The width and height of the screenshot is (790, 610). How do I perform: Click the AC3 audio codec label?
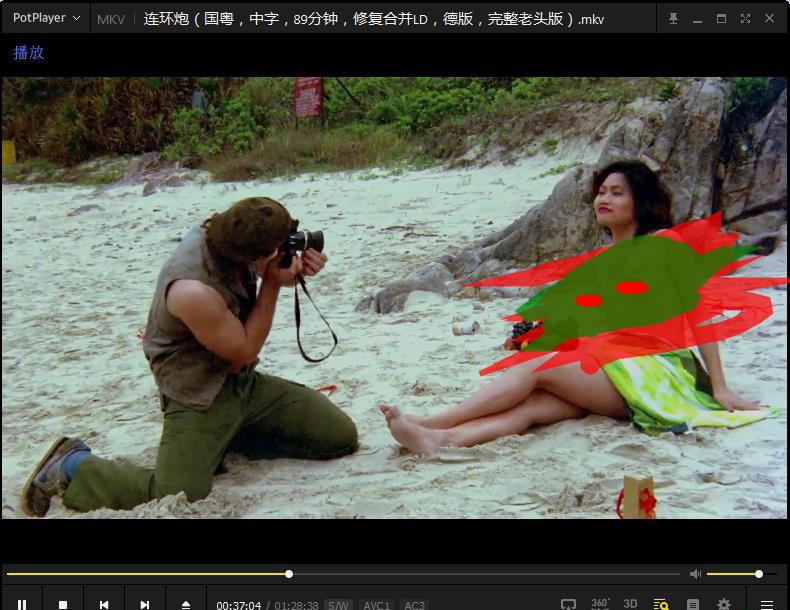click(415, 605)
